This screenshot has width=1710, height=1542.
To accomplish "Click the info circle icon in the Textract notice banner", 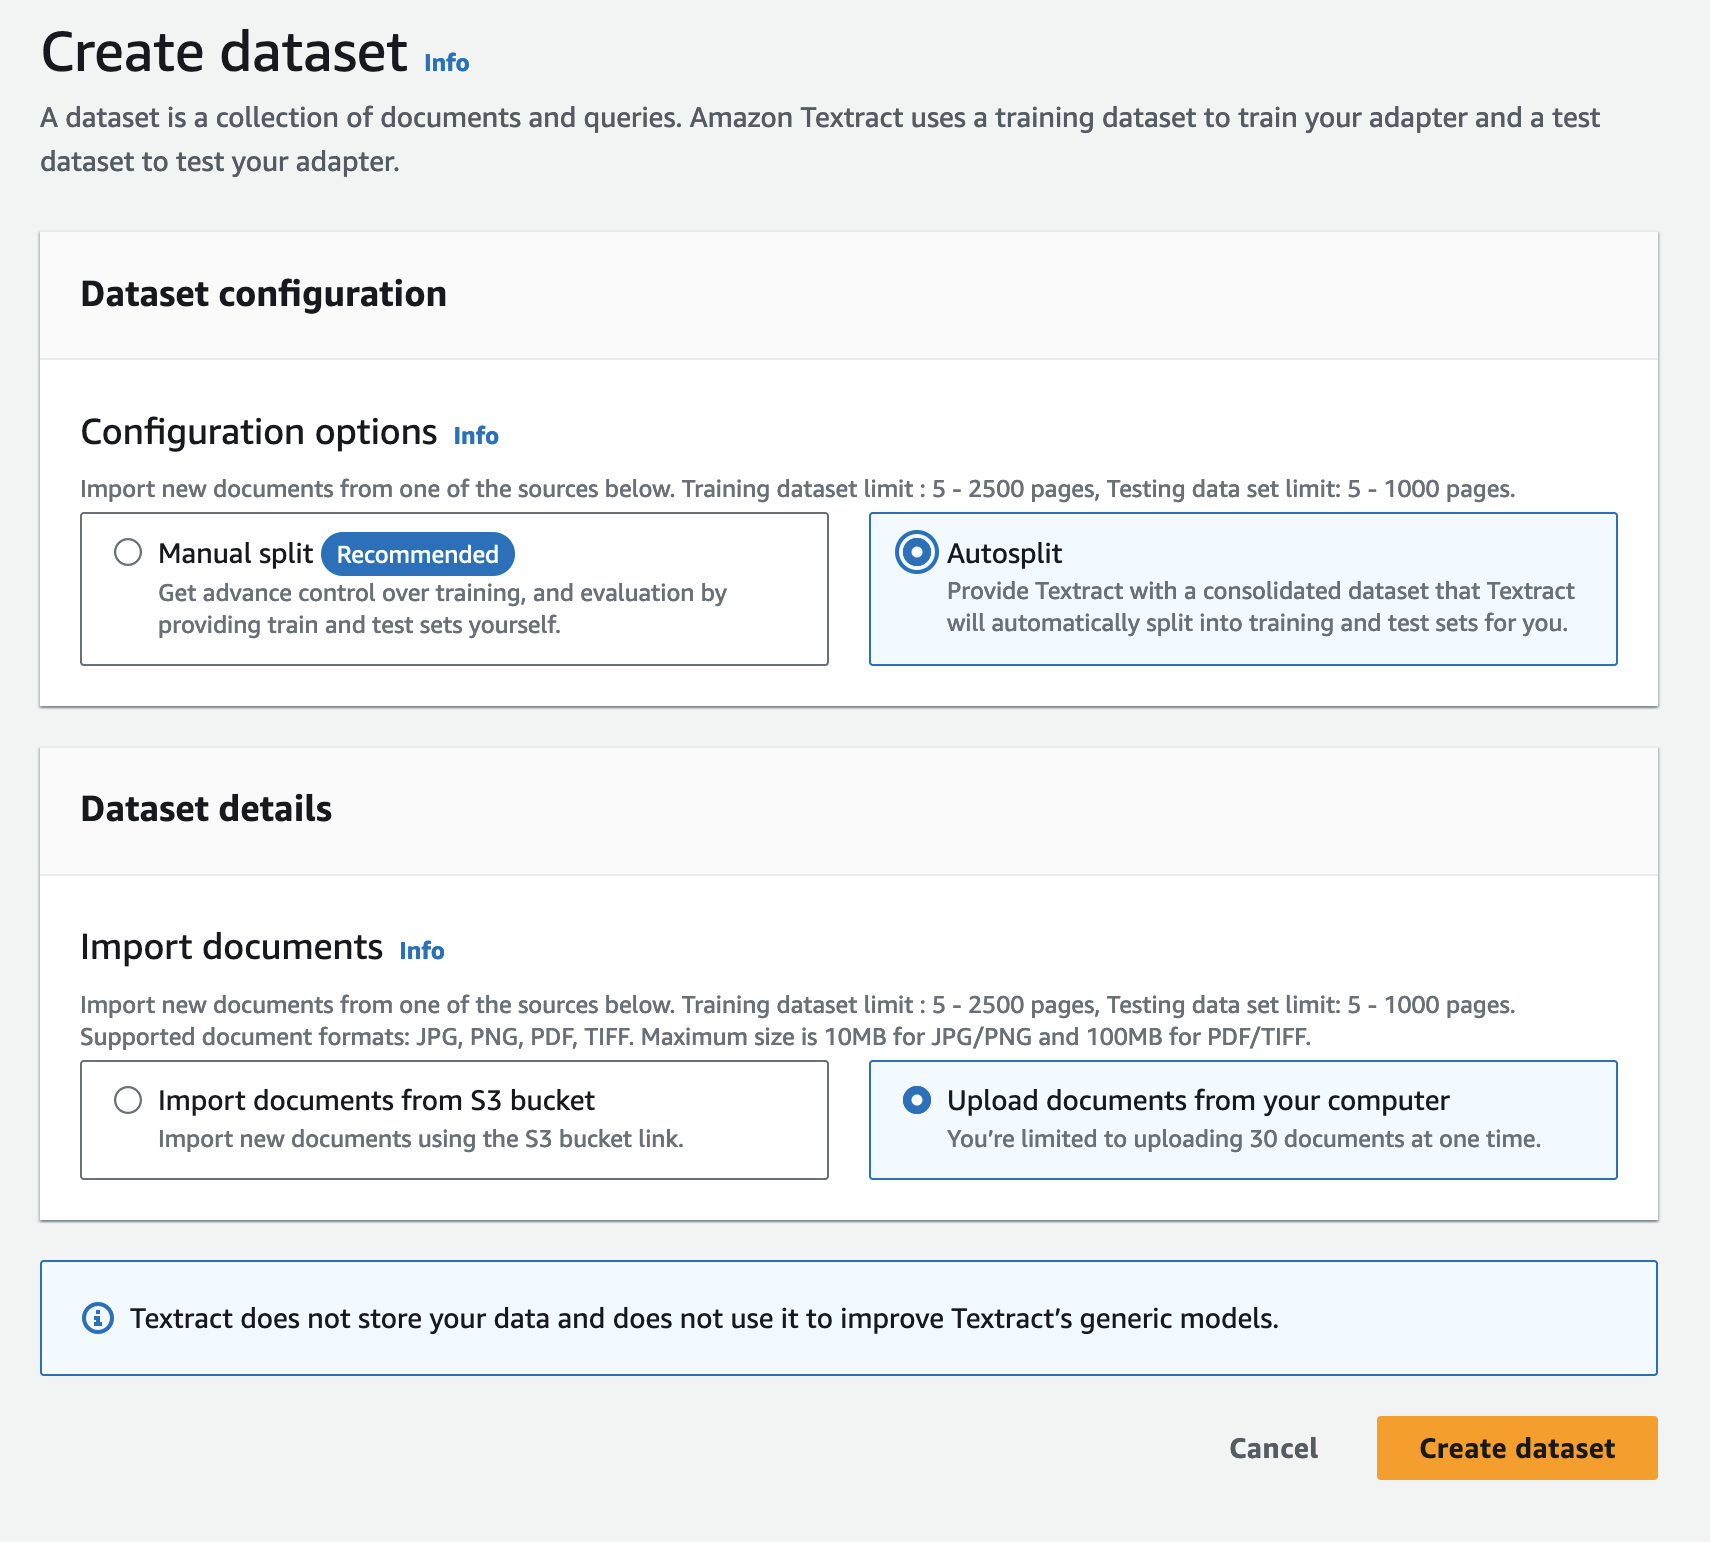I will click(x=97, y=1318).
